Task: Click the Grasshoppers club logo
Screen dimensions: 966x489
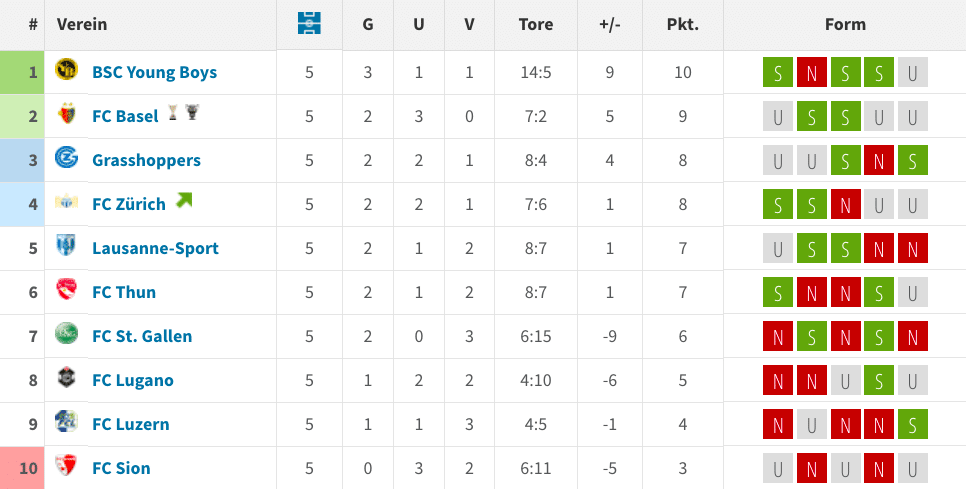Action: tap(66, 158)
